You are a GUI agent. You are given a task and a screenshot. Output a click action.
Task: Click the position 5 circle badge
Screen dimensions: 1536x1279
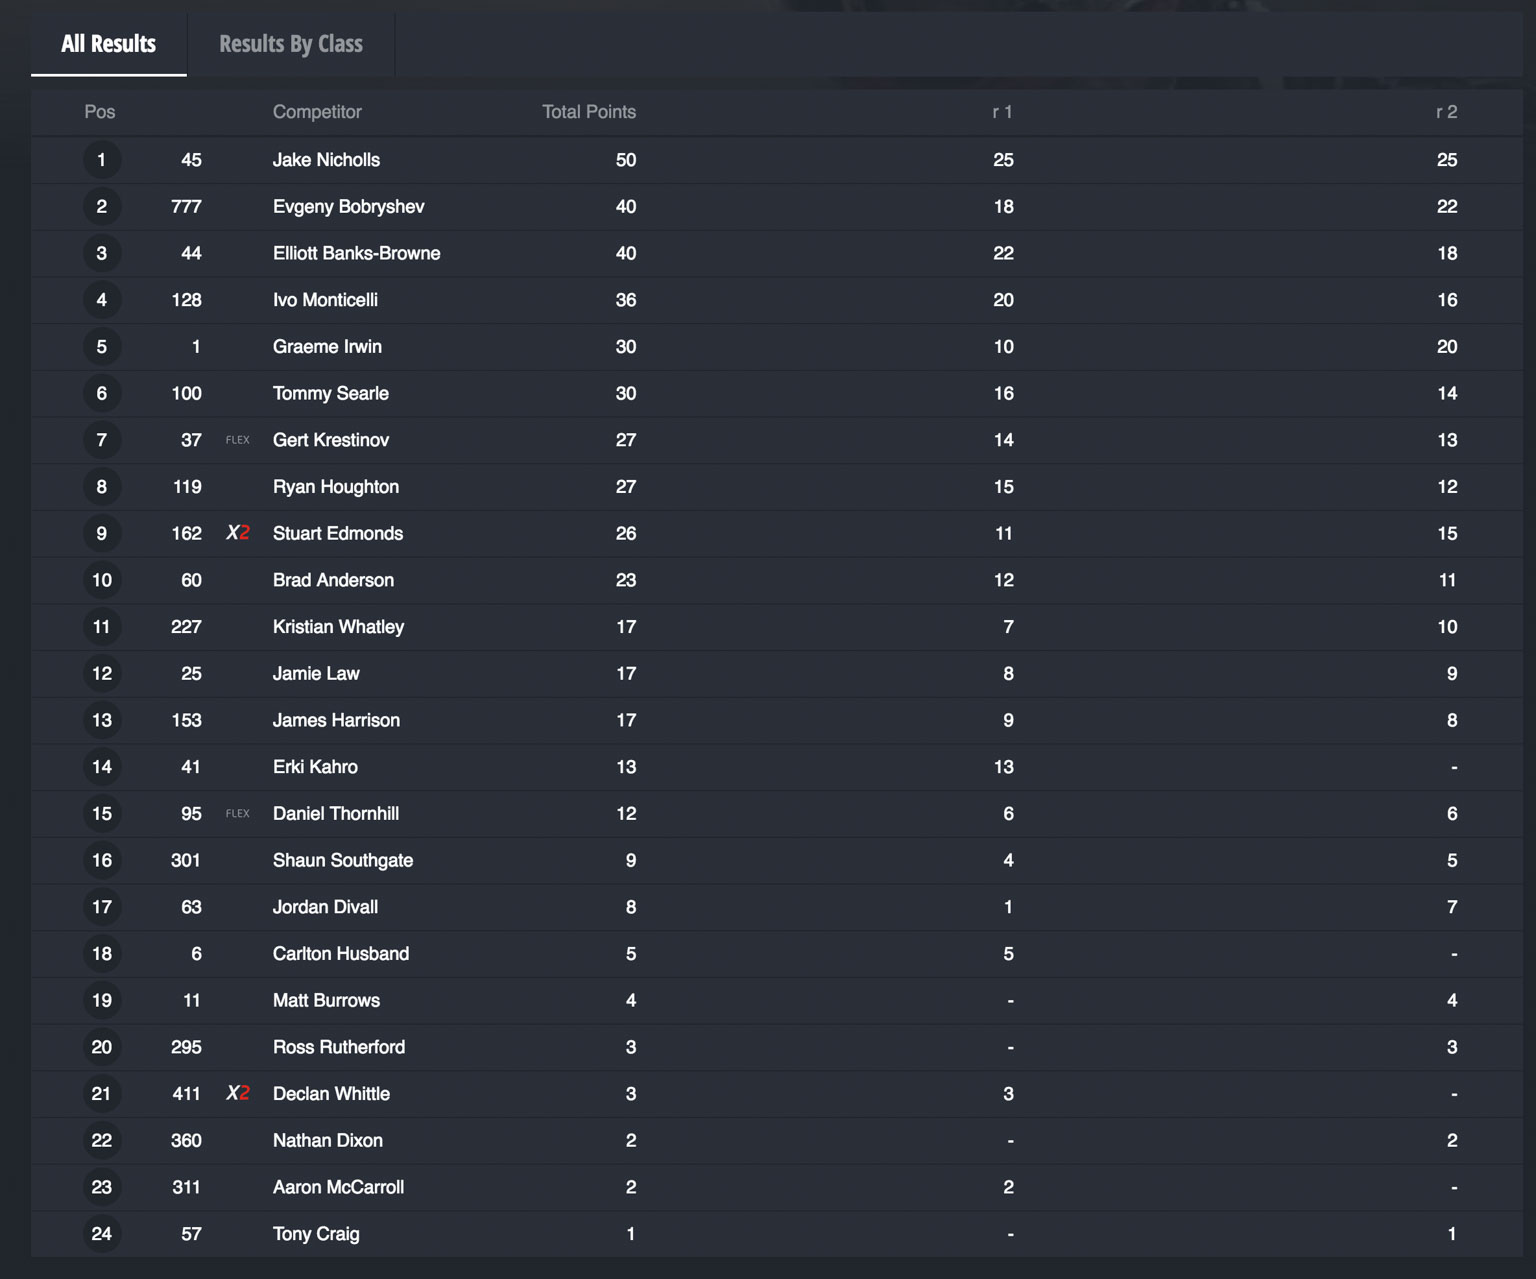(101, 347)
